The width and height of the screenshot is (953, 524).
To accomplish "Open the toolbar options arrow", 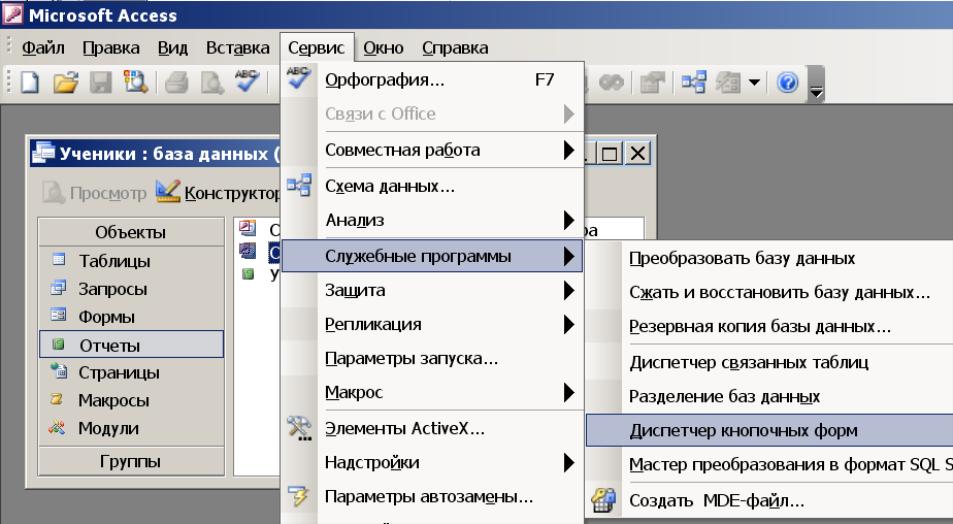I will (816, 84).
